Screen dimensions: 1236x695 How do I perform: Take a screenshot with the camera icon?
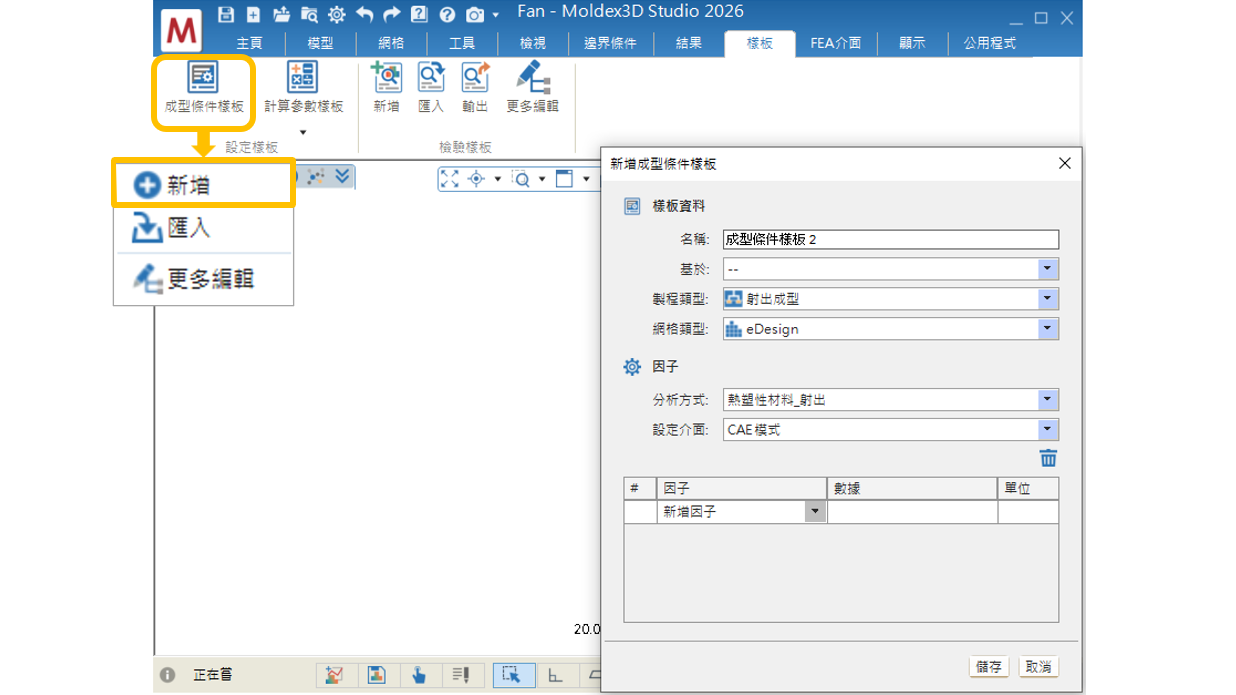475,15
